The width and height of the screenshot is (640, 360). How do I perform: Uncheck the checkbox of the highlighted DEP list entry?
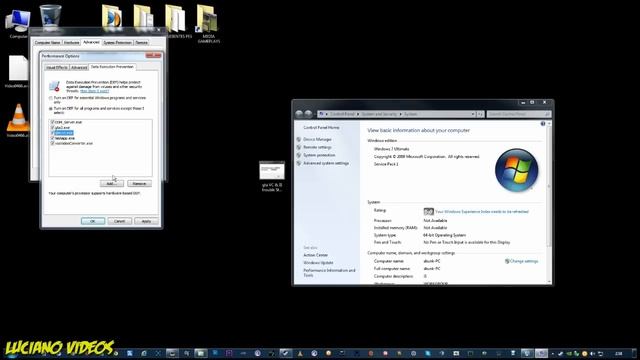pyautogui.click(x=52, y=133)
